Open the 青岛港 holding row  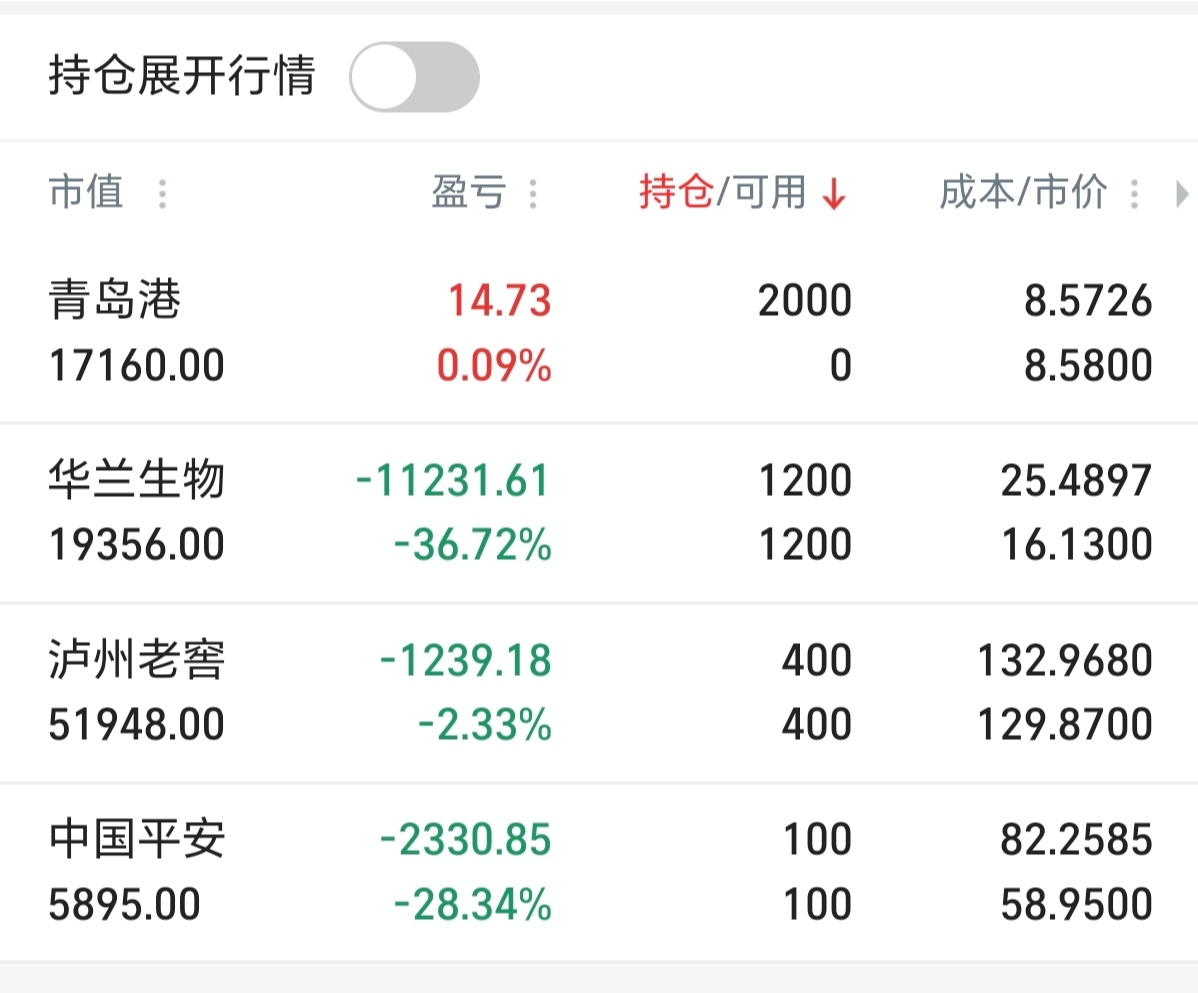[x=599, y=332]
